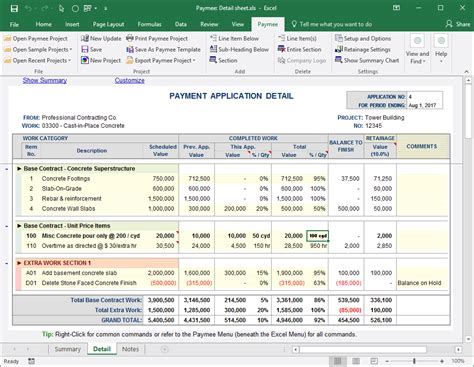Open Setup and Options
Viewport: 474px width, 367px height.
coord(363,39)
